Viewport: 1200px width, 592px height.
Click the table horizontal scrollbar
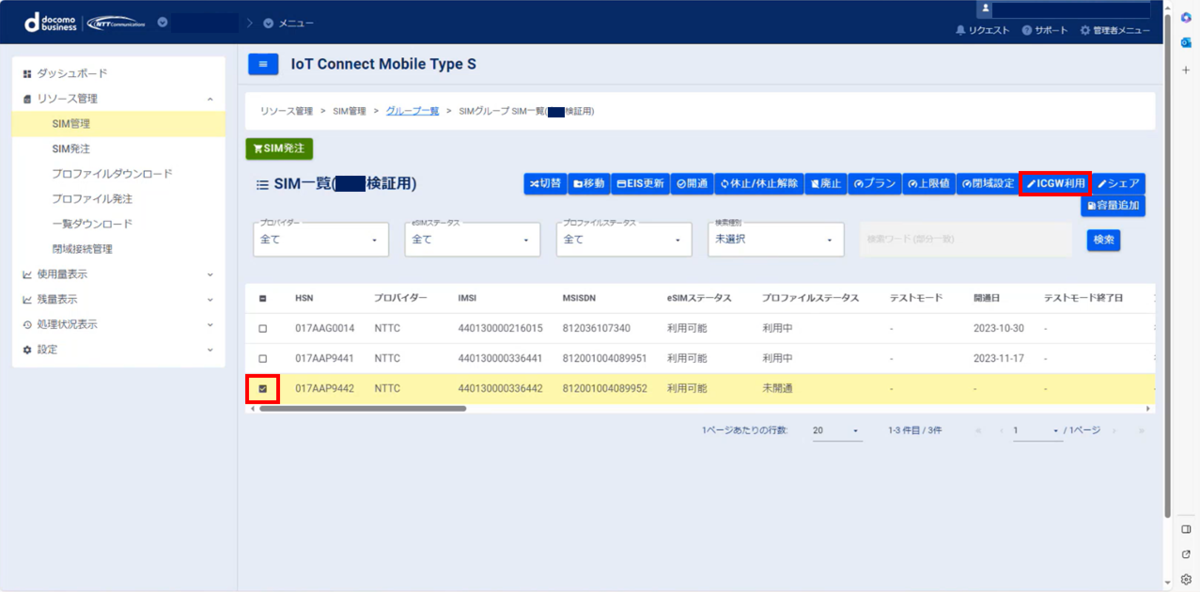click(x=362, y=408)
